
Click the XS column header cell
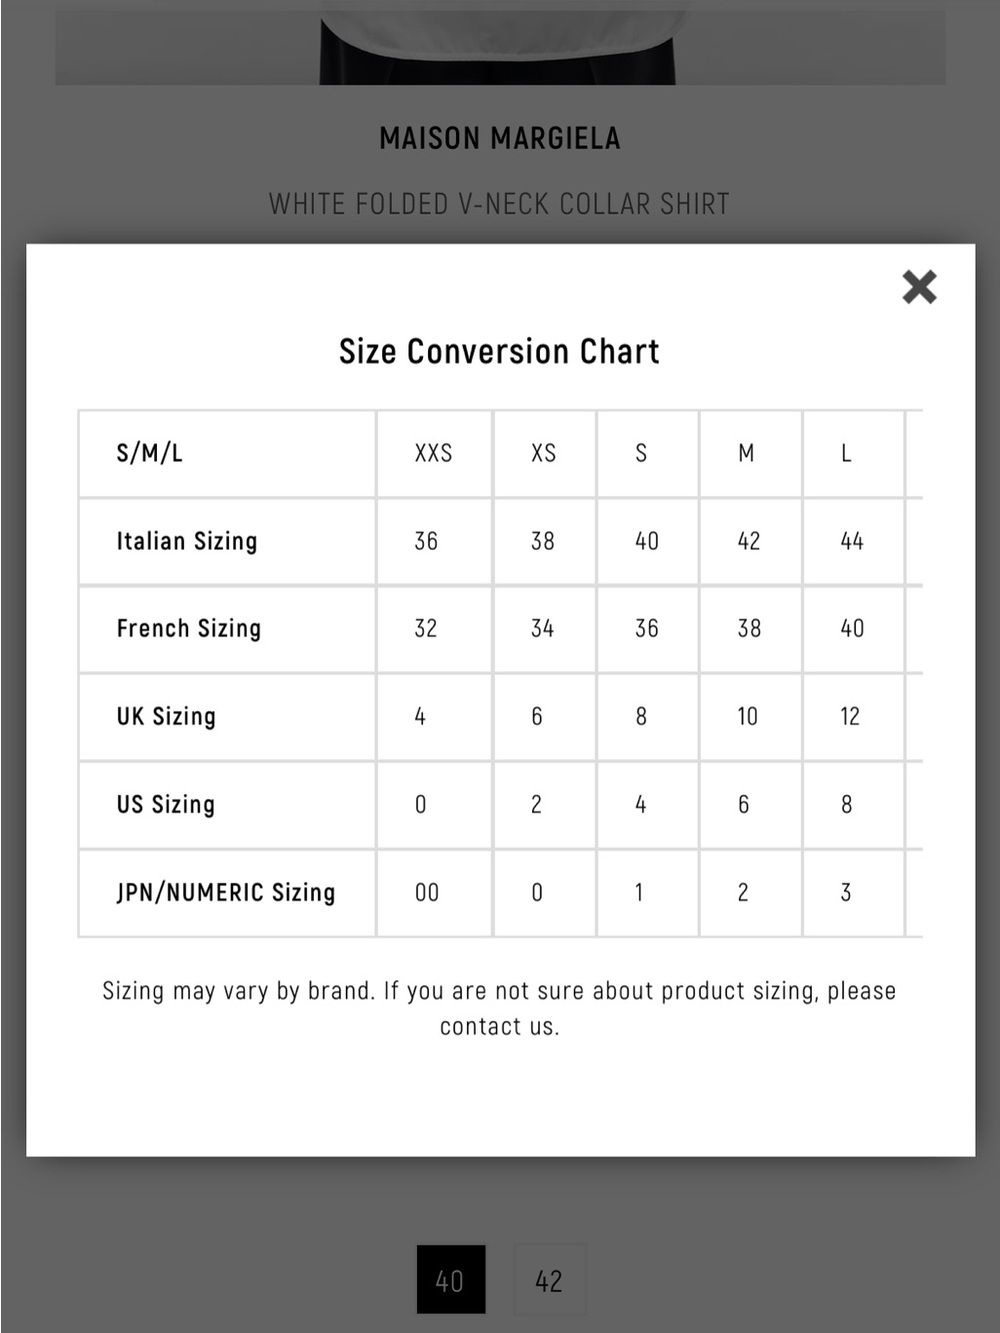pos(544,453)
